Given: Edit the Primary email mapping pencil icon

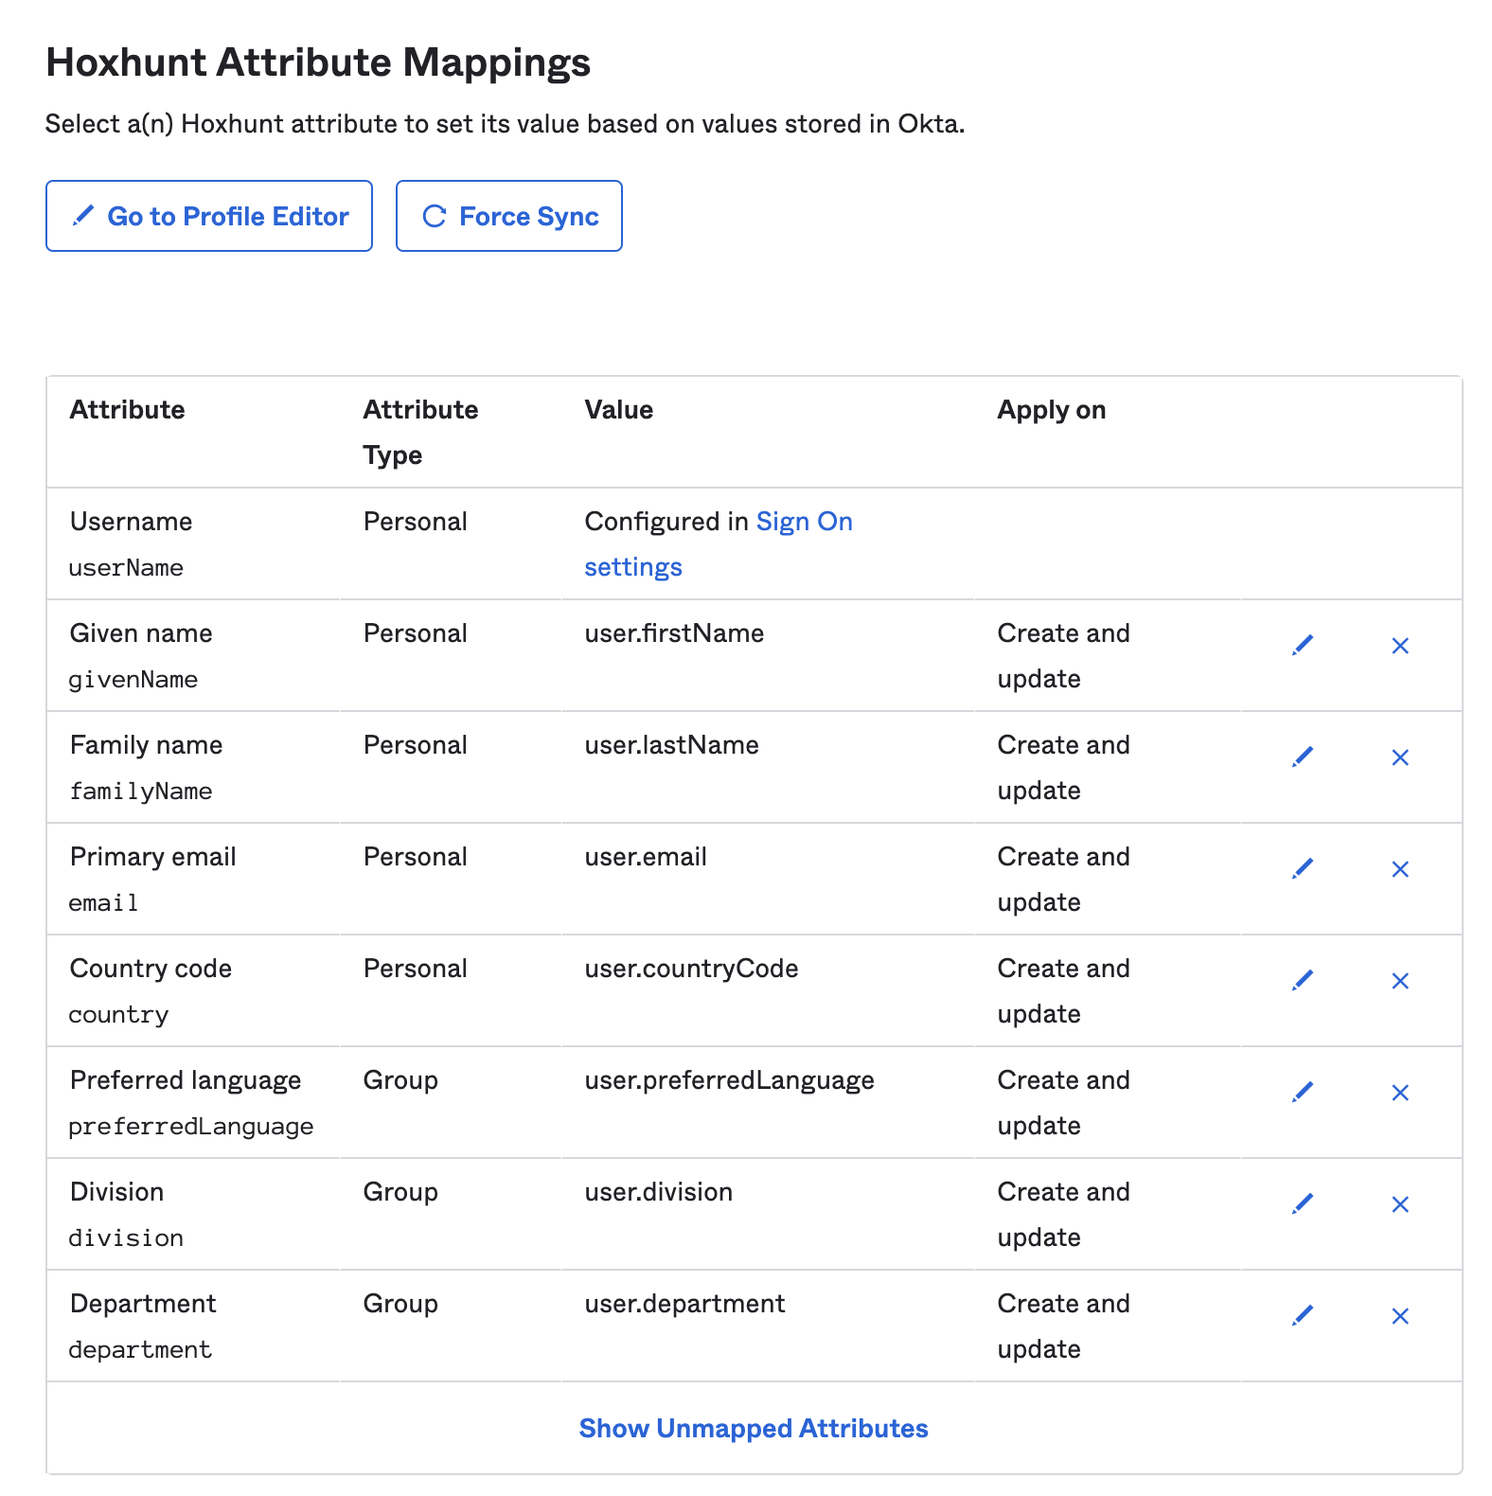Looking at the screenshot, I should pos(1302,869).
